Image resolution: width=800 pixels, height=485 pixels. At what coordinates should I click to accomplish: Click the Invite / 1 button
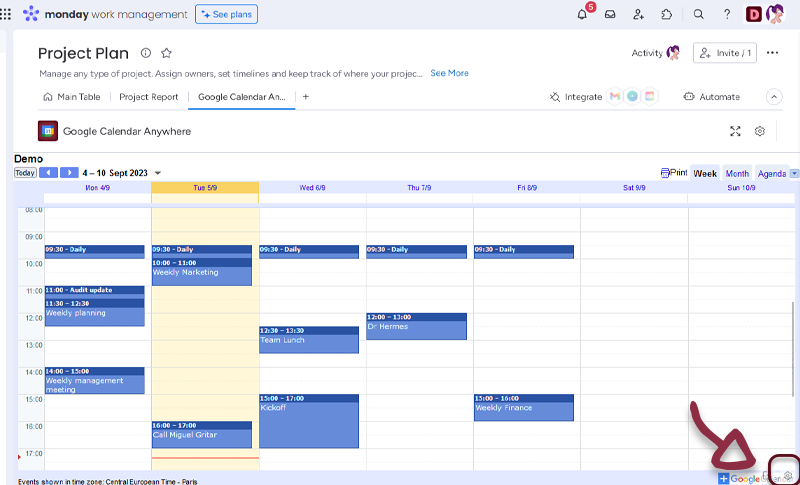(724, 53)
